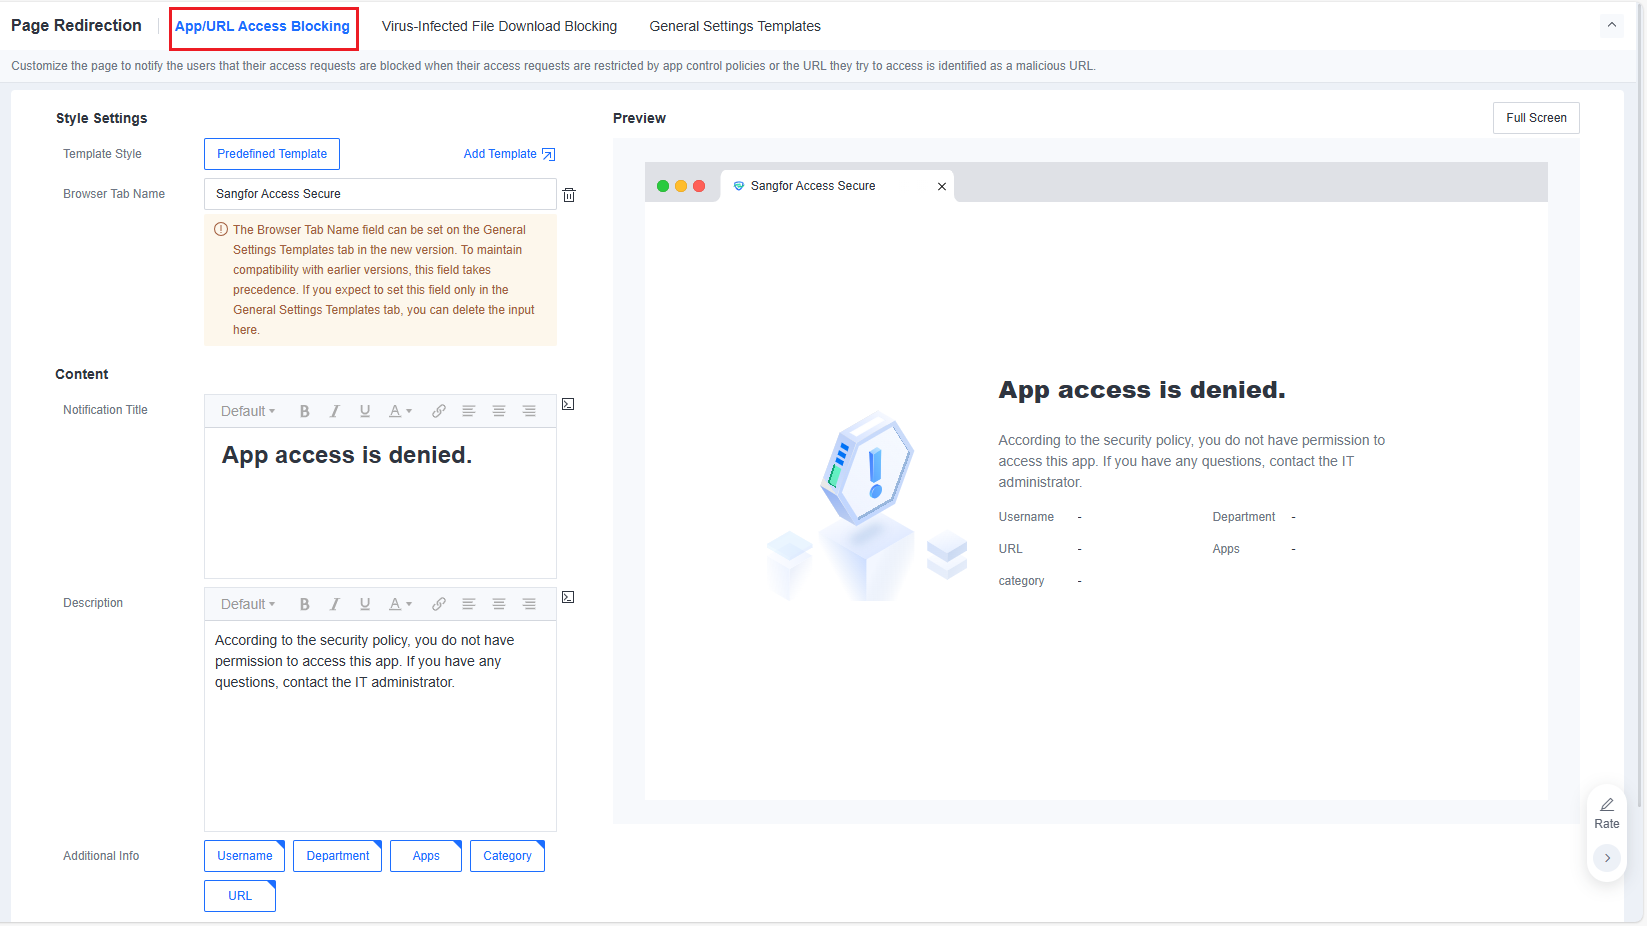
Task: Toggle the Username additional info tag
Action: tap(245, 856)
